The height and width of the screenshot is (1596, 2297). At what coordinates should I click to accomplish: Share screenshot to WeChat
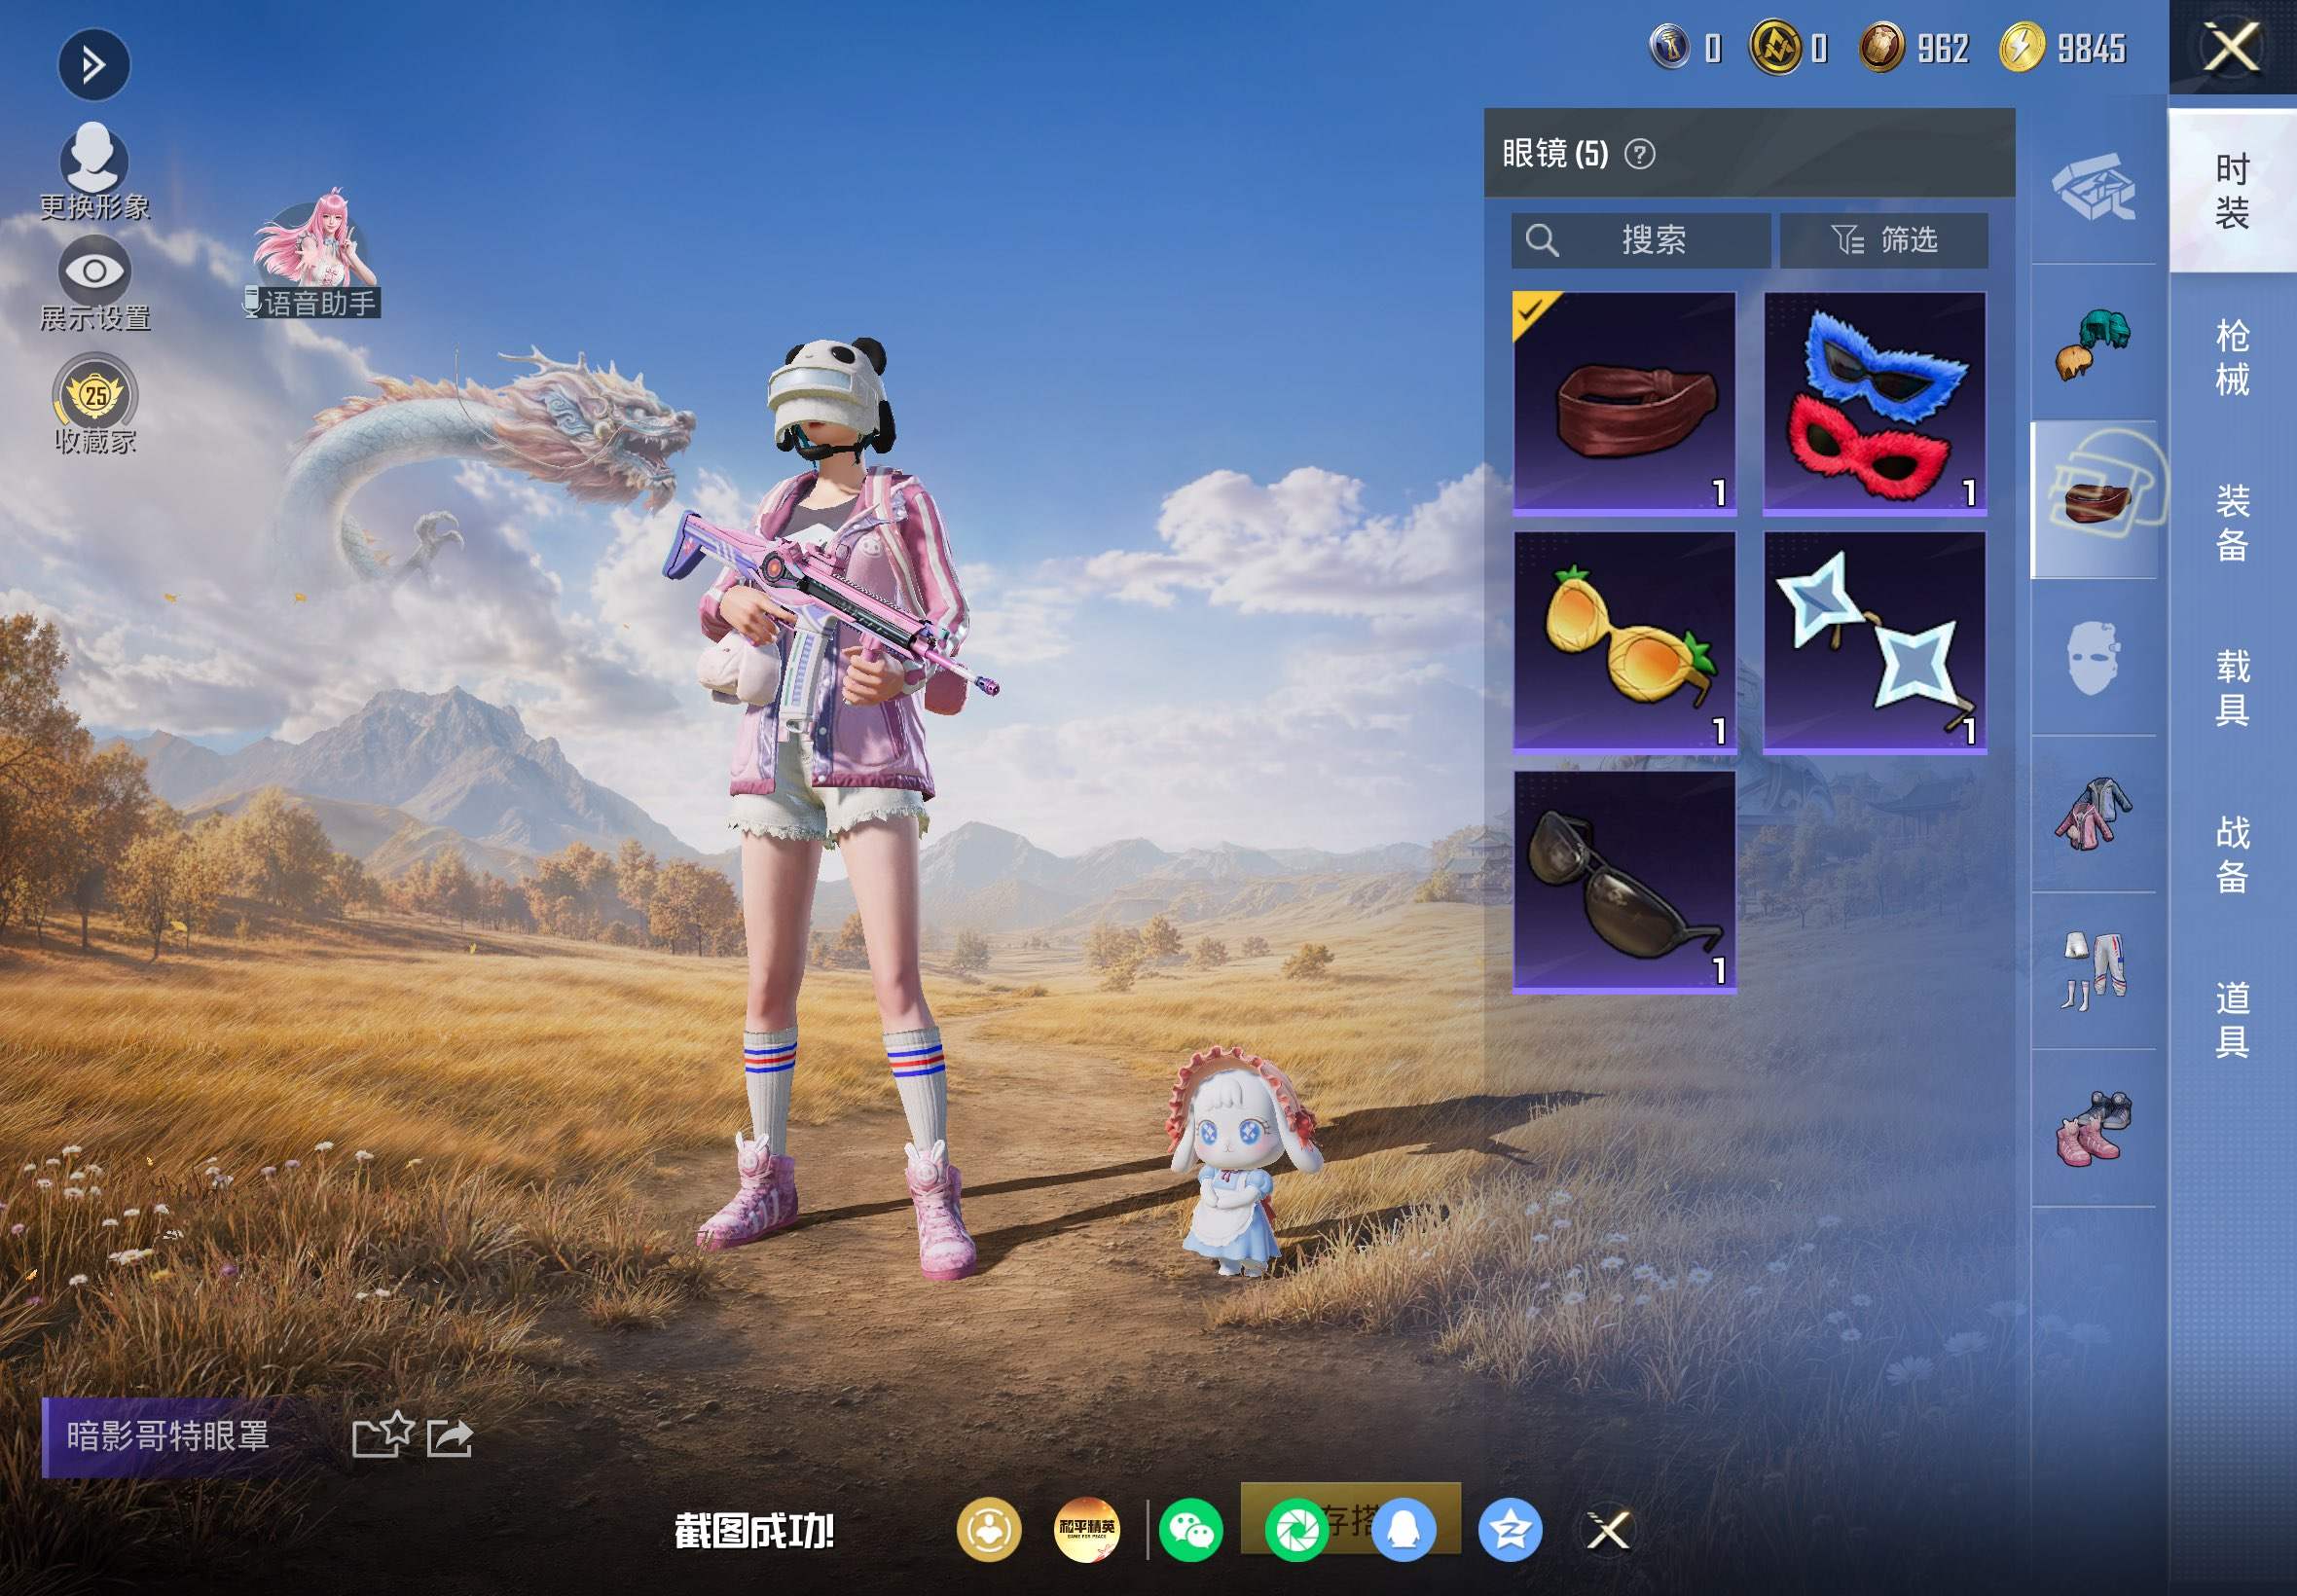(x=1192, y=1530)
